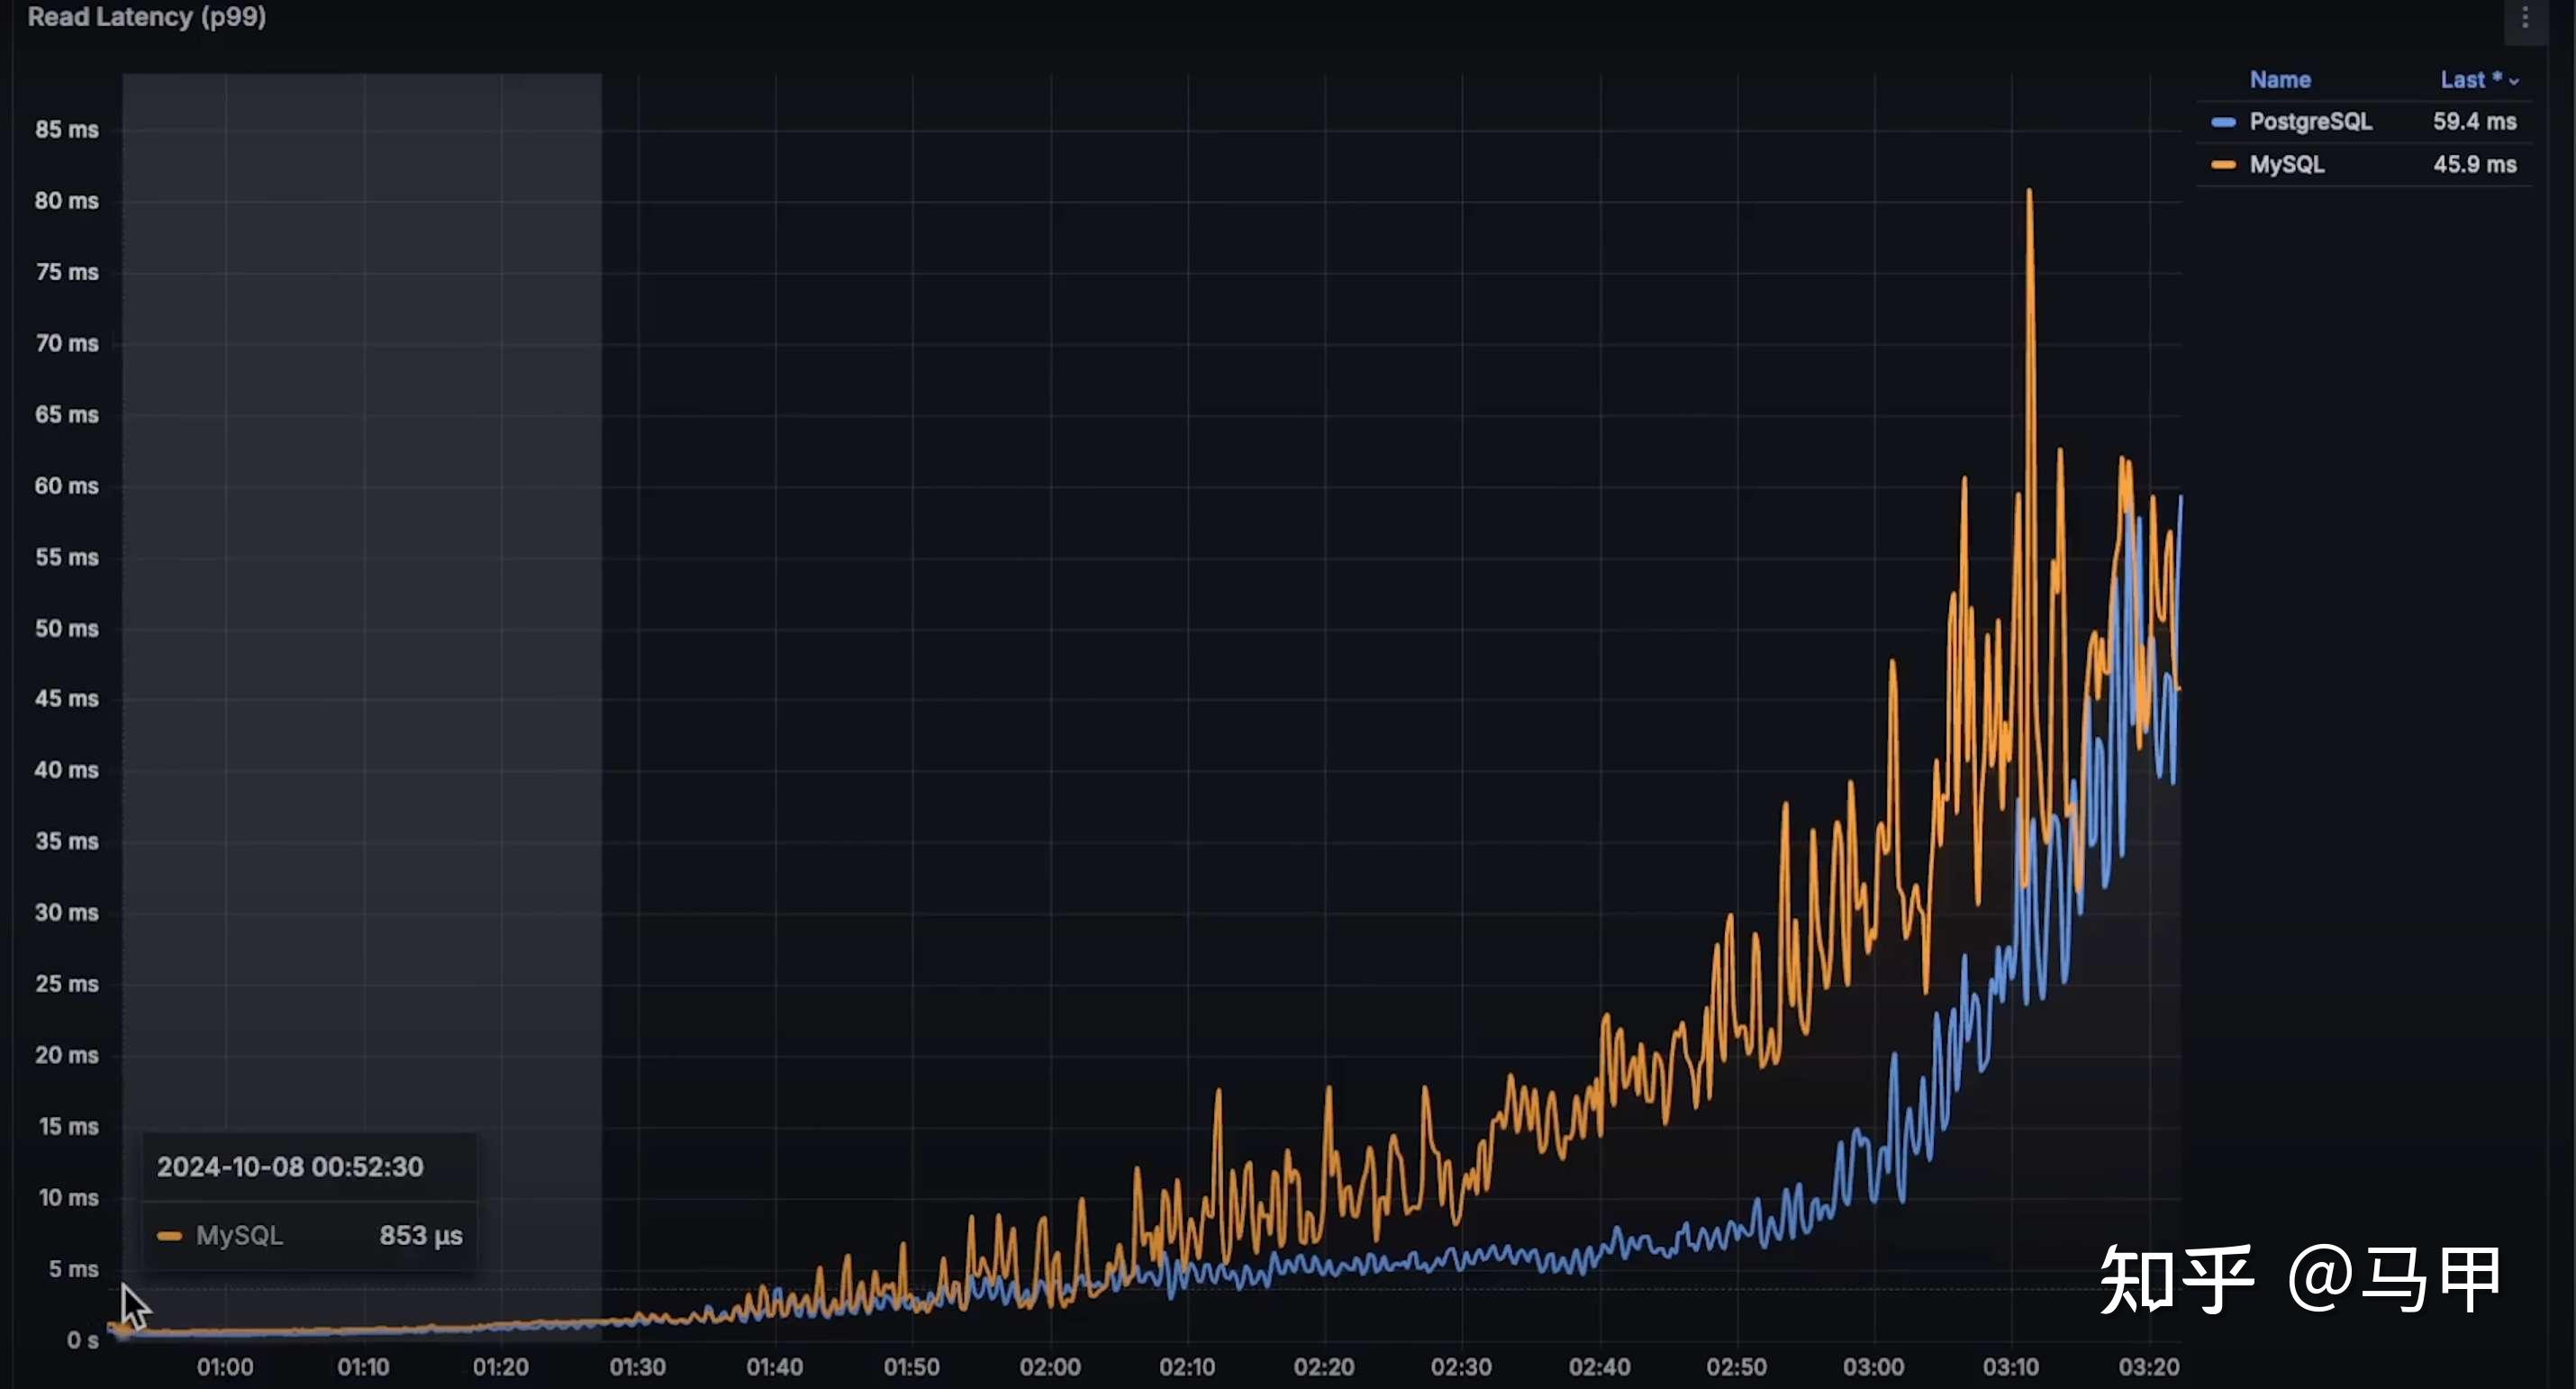Click the 85 ms y-axis label
2576x1389 pixels.
(x=66, y=130)
